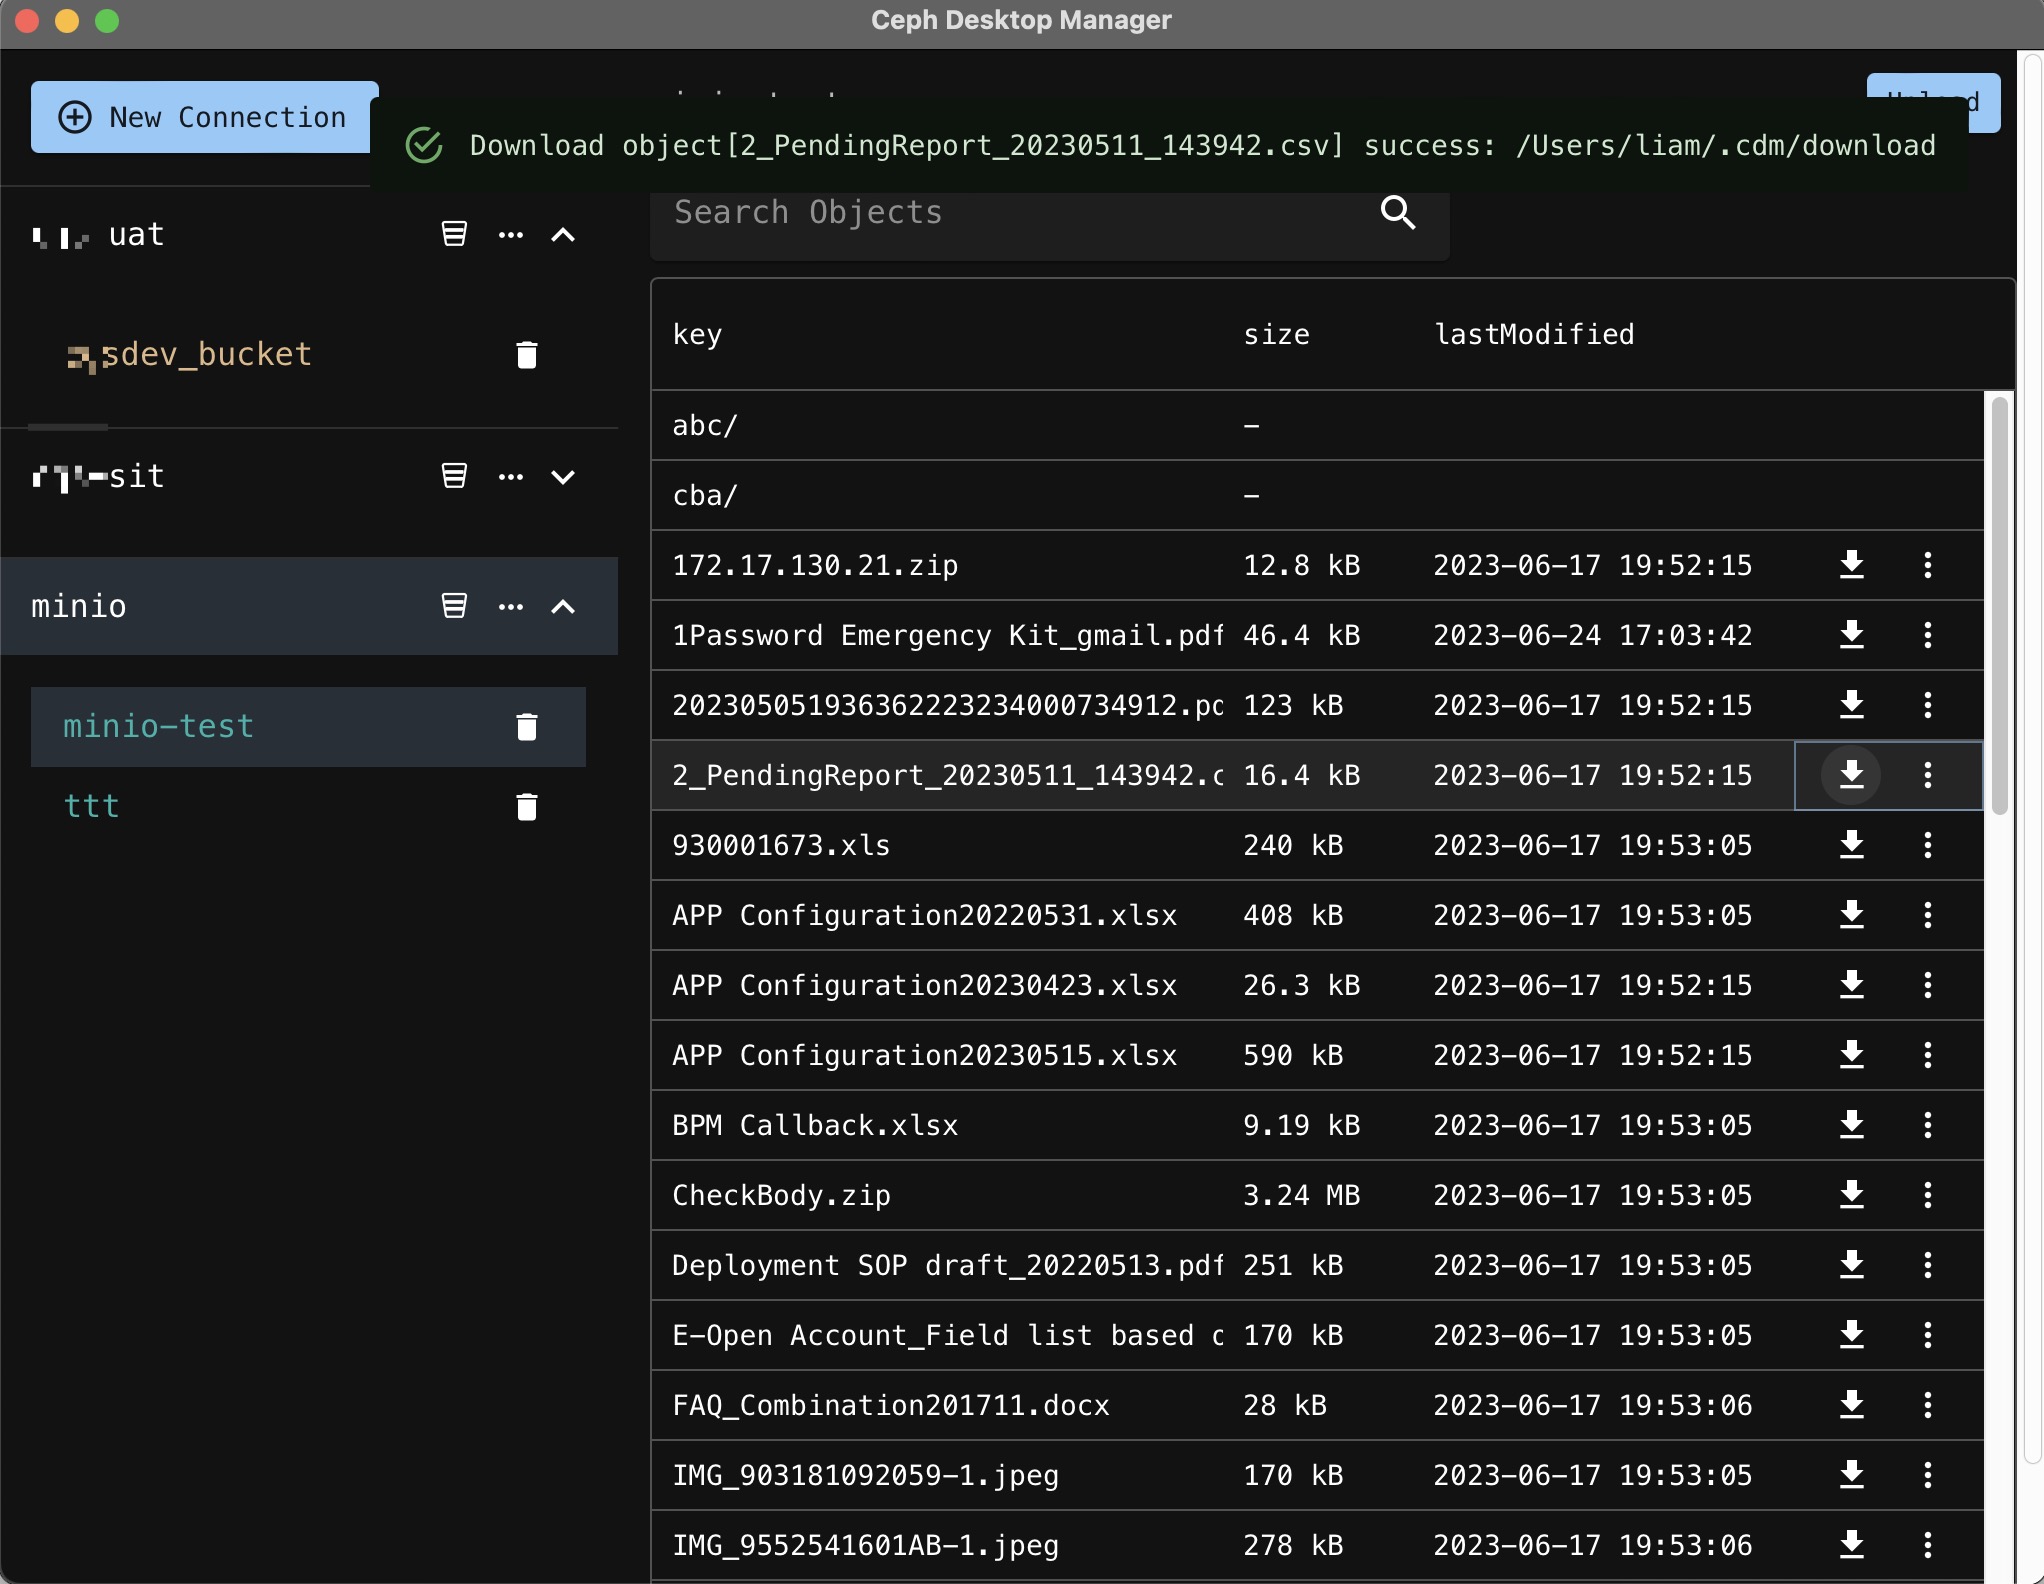This screenshot has height=1584, width=2044.
Task: Download CheckBody.zip
Action: 1851,1195
